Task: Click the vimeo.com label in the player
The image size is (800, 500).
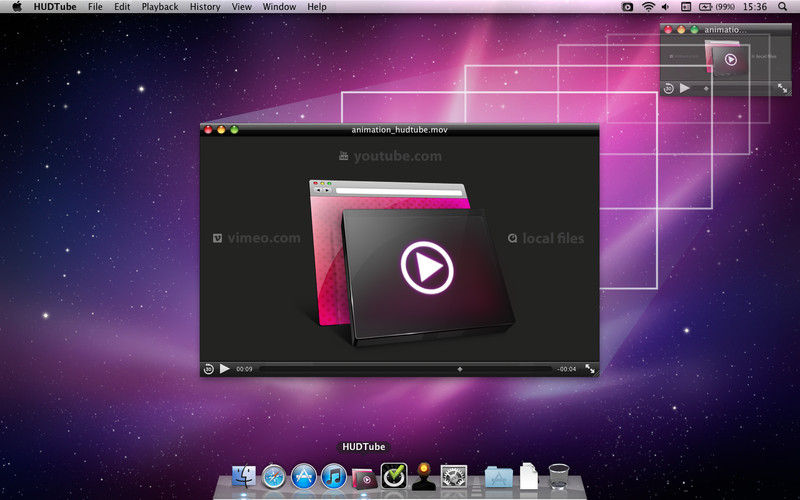Action: point(256,238)
